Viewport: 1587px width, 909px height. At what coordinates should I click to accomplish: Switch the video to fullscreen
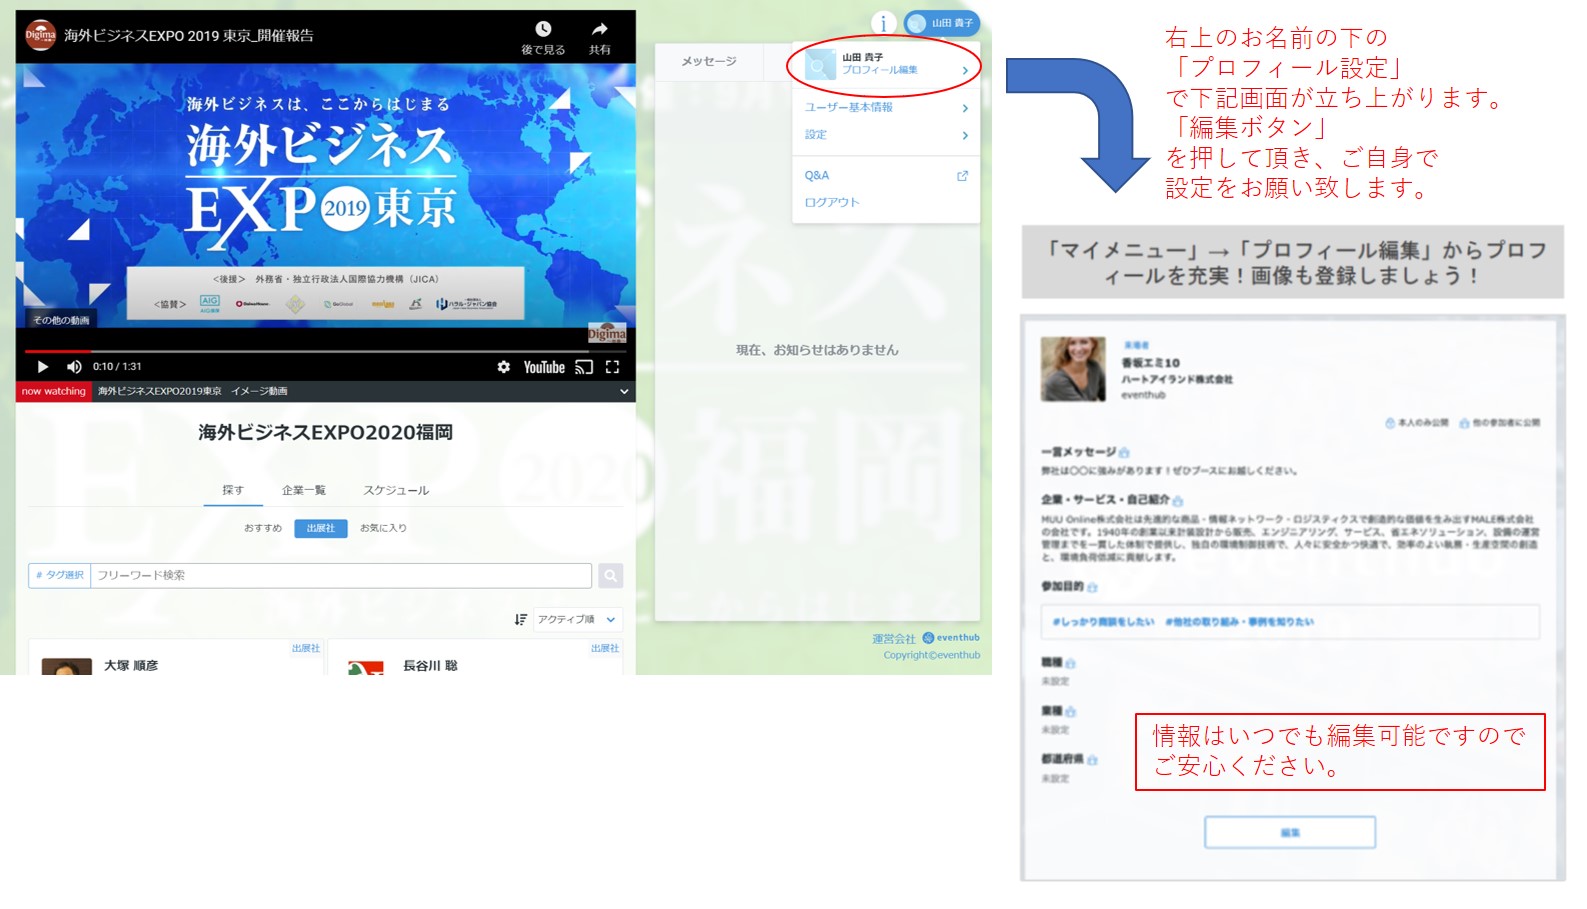(x=612, y=367)
